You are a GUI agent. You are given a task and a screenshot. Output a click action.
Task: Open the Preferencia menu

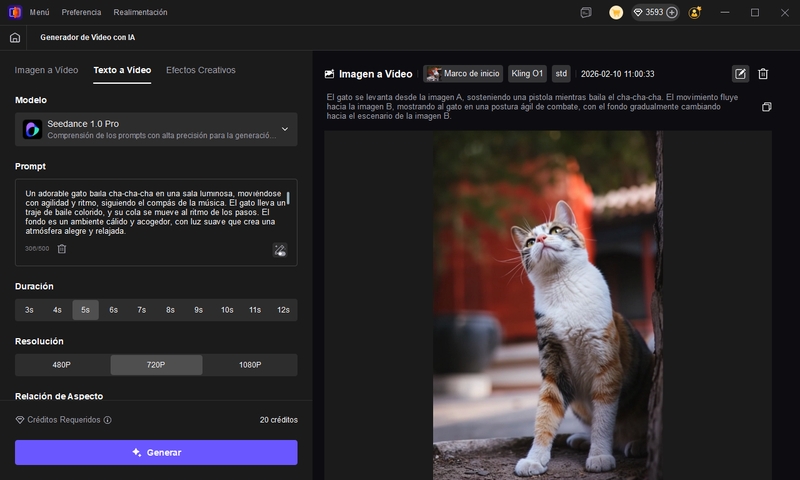81,12
